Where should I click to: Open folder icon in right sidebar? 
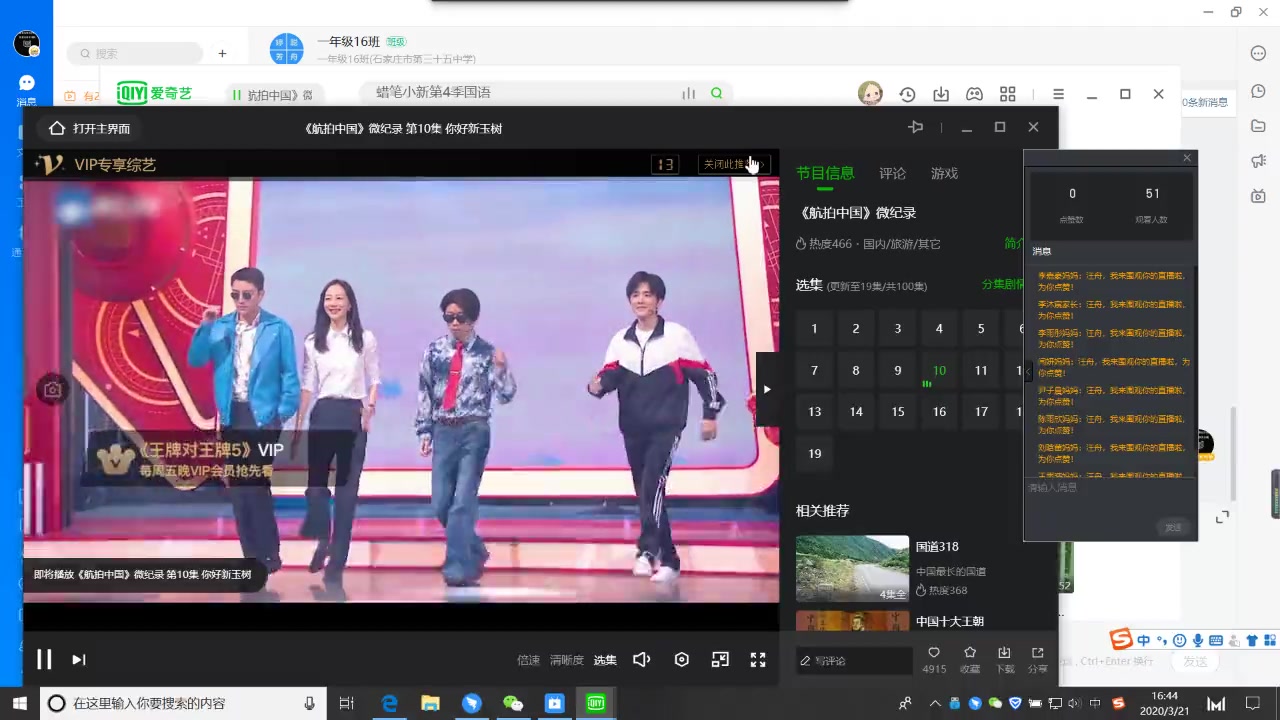[x=1259, y=125]
